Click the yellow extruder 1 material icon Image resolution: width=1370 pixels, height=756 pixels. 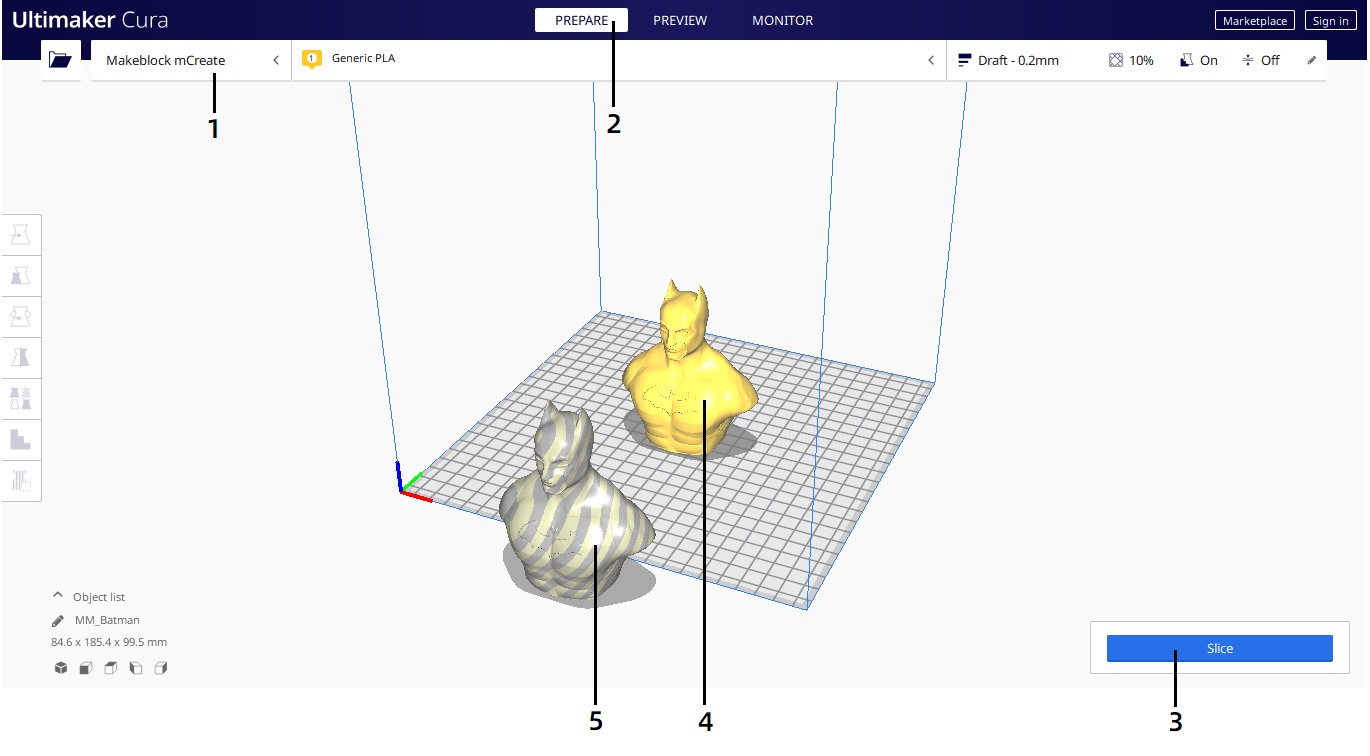pyautogui.click(x=312, y=60)
